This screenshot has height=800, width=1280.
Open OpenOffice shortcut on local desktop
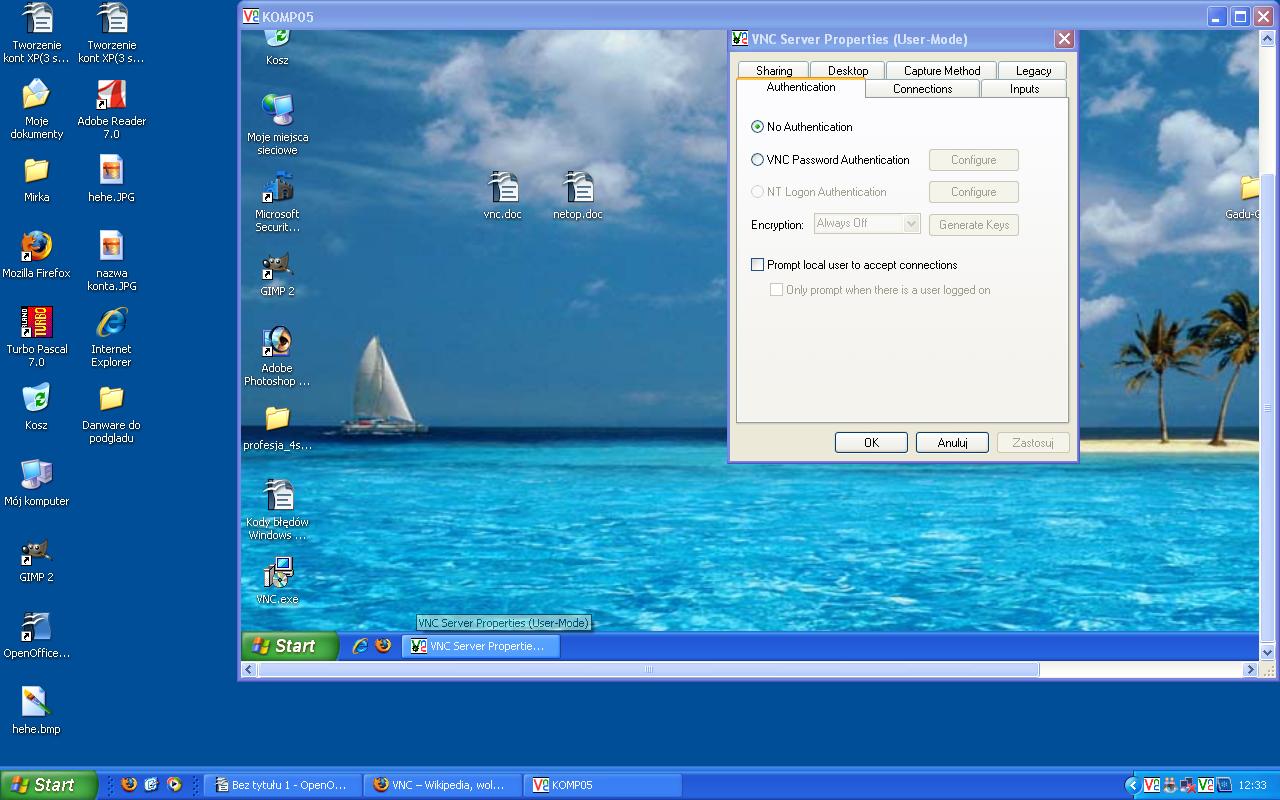coord(36,635)
